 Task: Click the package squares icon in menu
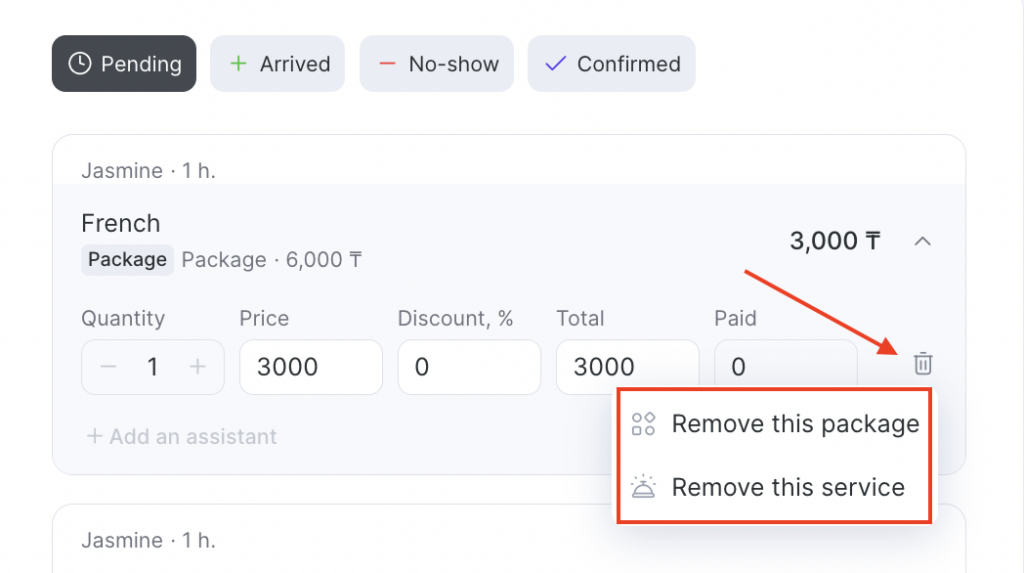pos(643,424)
